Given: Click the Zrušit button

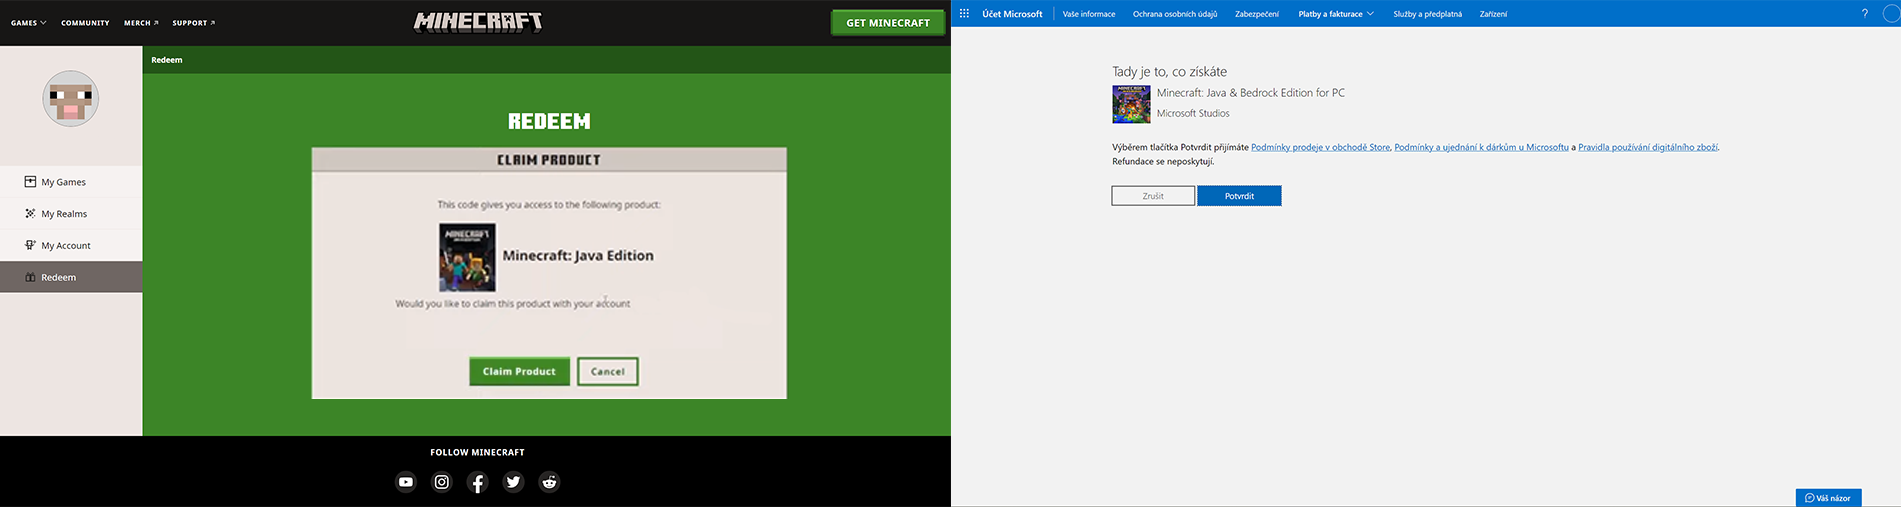Looking at the screenshot, I should click(1153, 196).
